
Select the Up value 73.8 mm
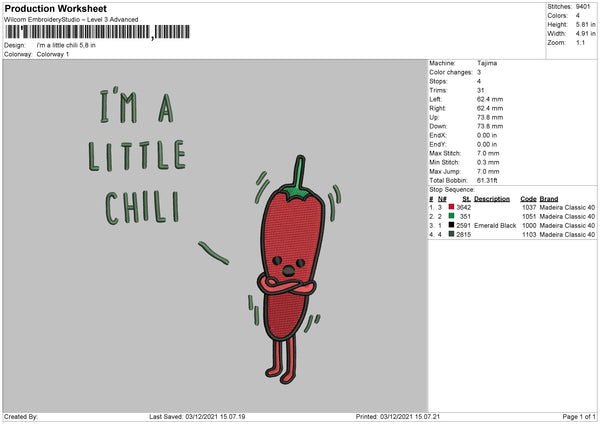490,117
